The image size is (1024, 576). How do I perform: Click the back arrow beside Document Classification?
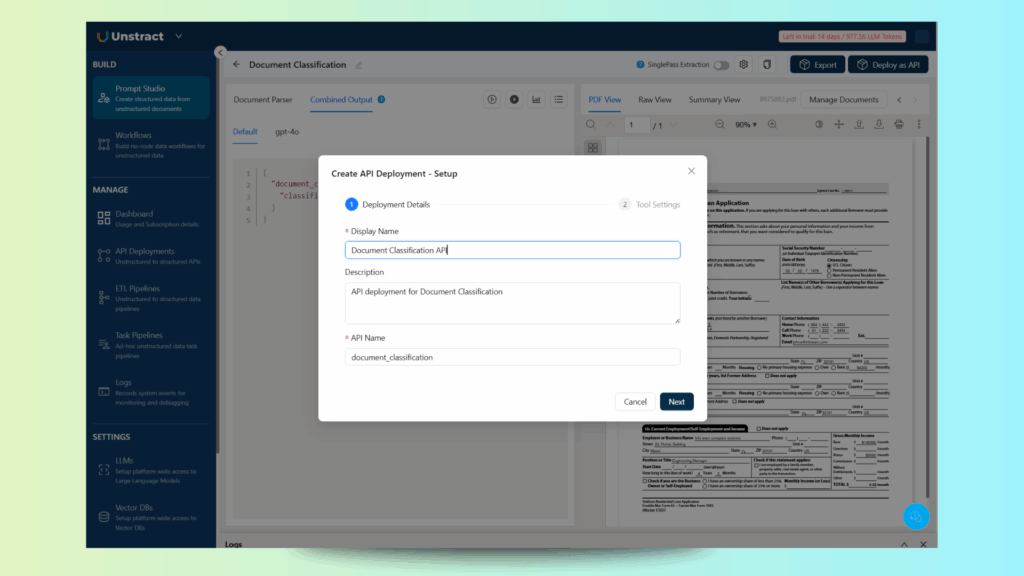(x=237, y=65)
